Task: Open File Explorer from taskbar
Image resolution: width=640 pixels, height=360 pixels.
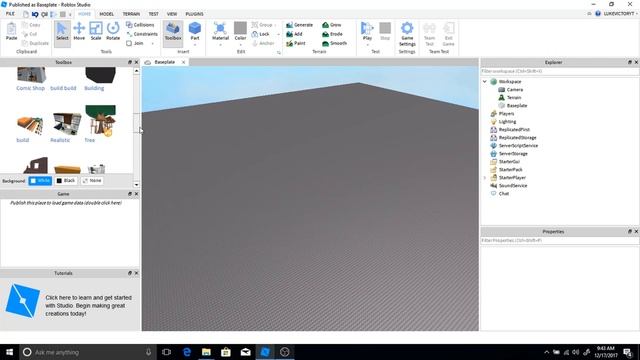Action: tap(206, 352)
